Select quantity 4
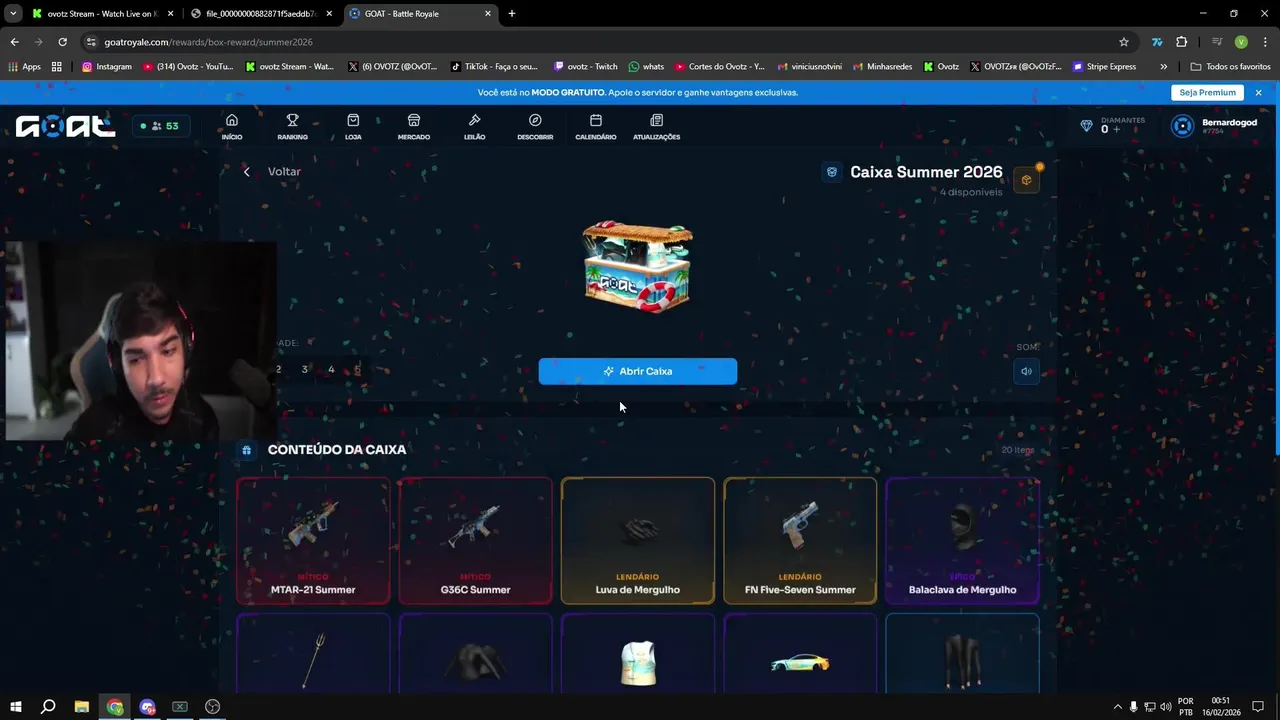 coord(331,370)
